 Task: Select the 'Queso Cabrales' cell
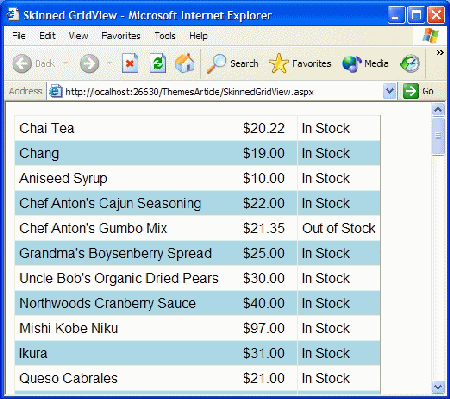click(x=126, y=378)
